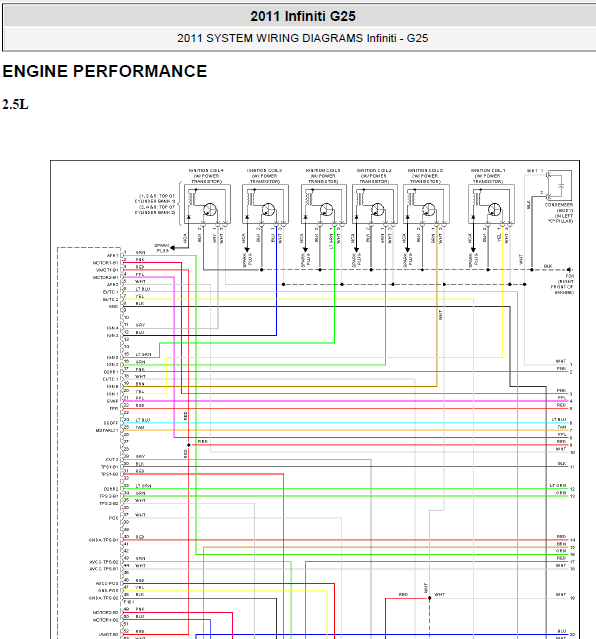The image size is (596, 639).
Task: Click the coil winding symbol in the blue-wired coil
Action: 249,198
